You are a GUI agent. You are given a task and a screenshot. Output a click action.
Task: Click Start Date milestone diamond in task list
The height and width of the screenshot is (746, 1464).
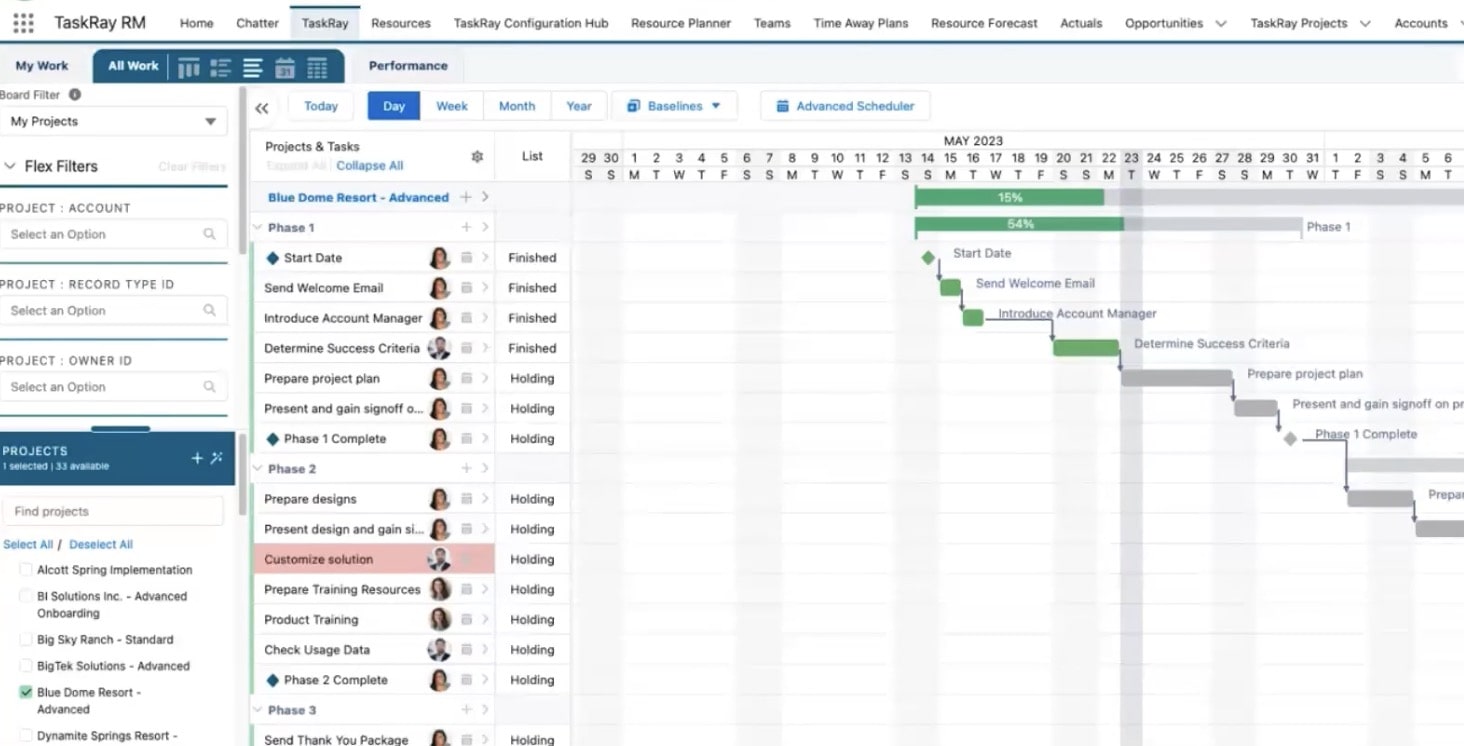(x=273, y=258)
